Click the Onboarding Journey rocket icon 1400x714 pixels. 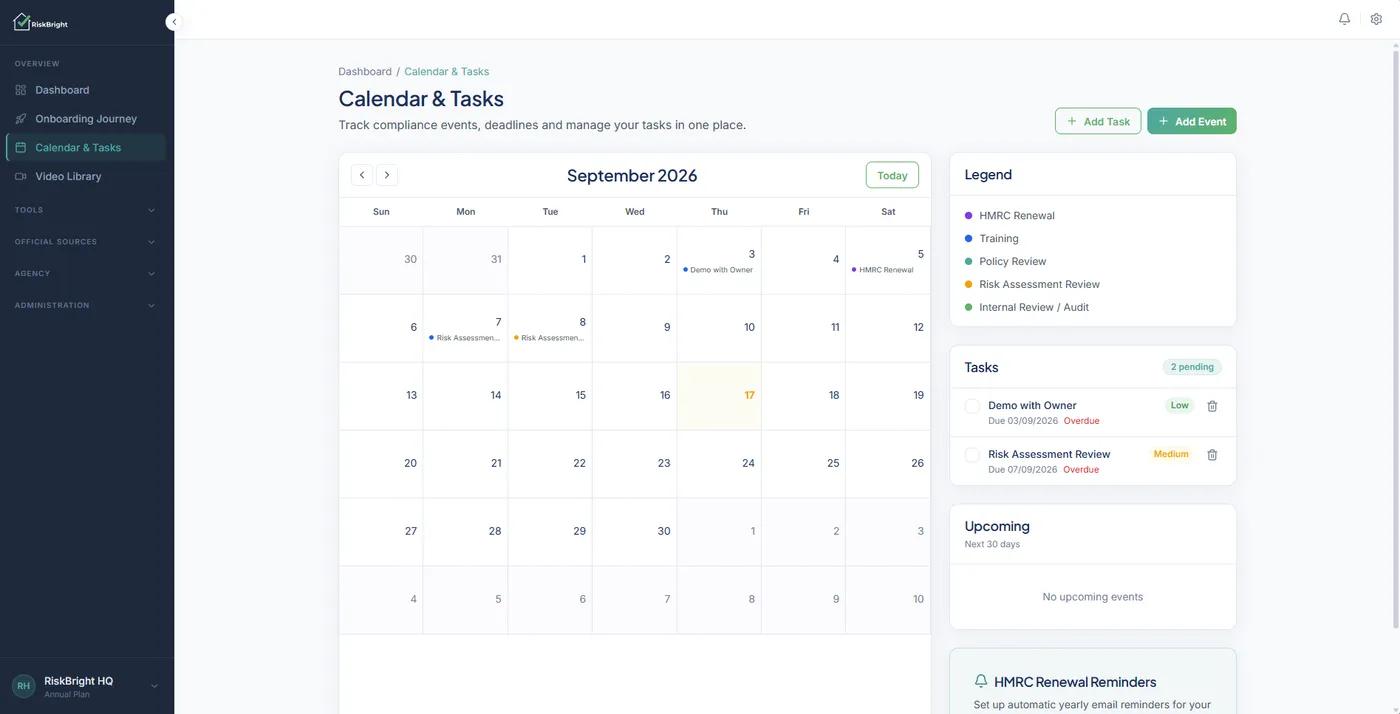coord(21,119)
